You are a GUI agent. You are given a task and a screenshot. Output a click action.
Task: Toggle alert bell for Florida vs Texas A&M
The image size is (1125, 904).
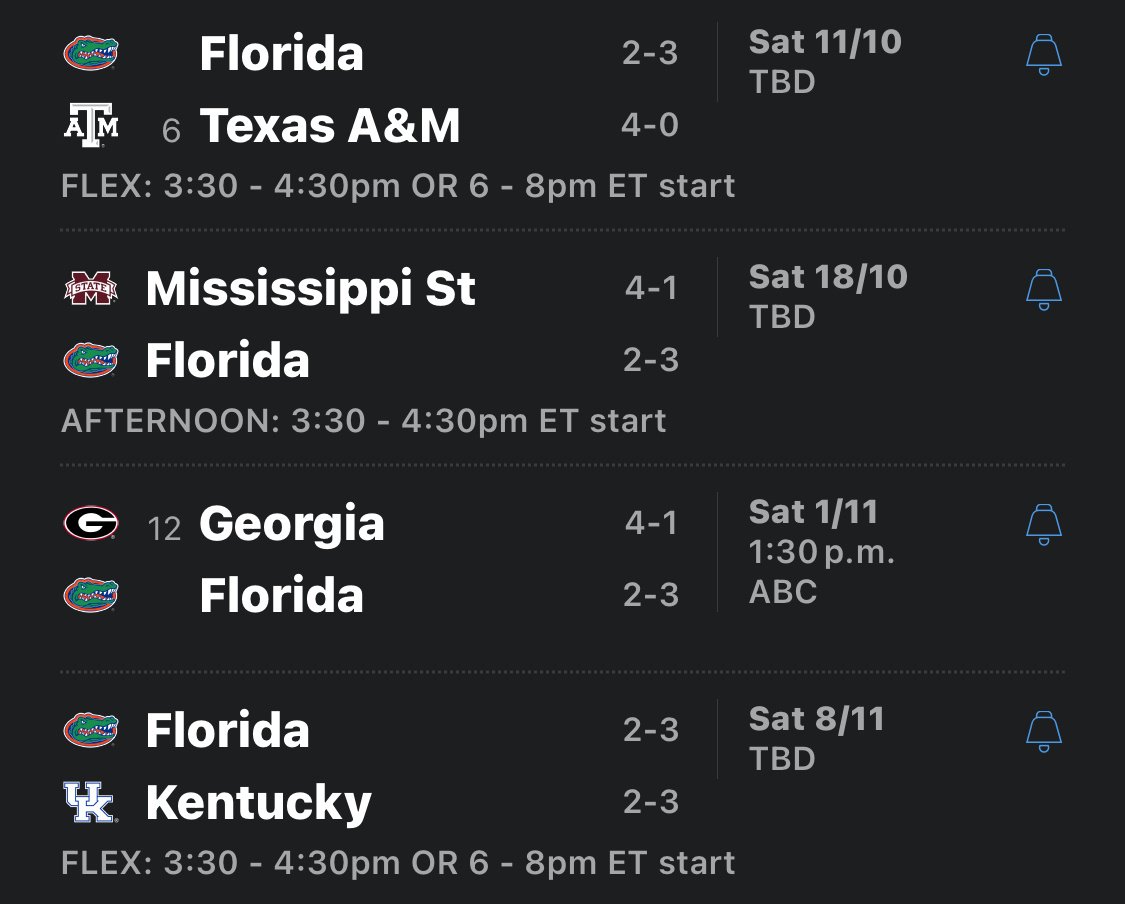click(1043, 55)
